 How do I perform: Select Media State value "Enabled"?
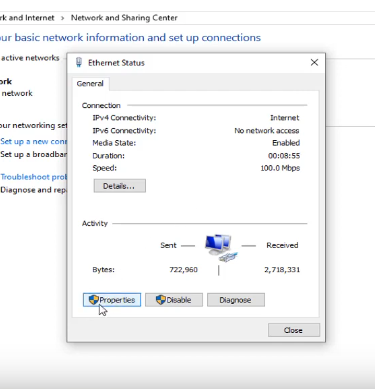[x=286, y=143]
